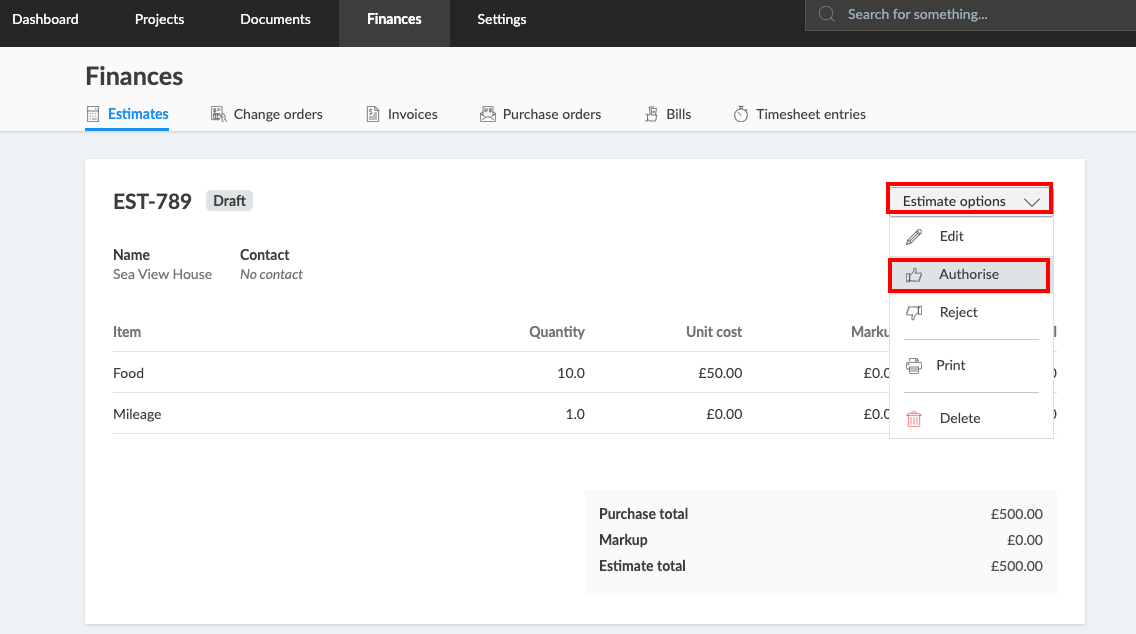Go to the Documents section
Image resolution: width=1136 pixels, height=634 pixels.
275,19
